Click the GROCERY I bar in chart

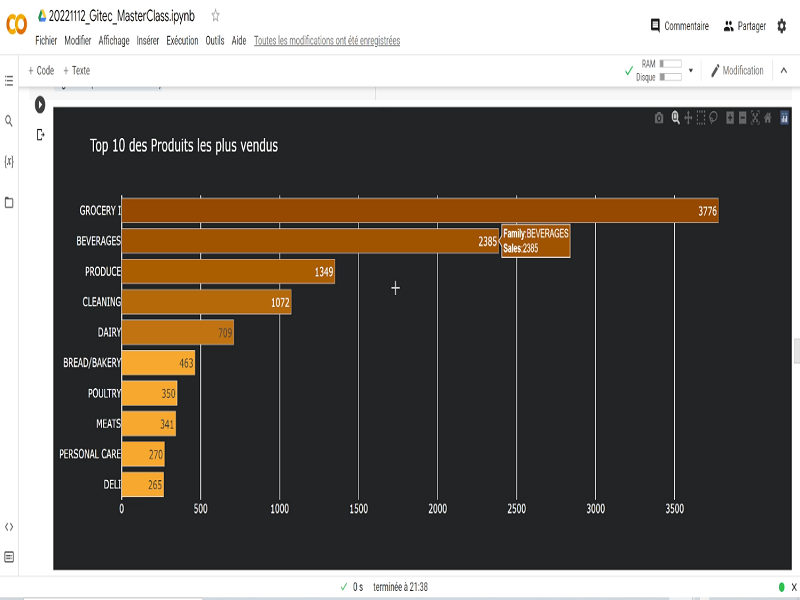coord(420,211)
